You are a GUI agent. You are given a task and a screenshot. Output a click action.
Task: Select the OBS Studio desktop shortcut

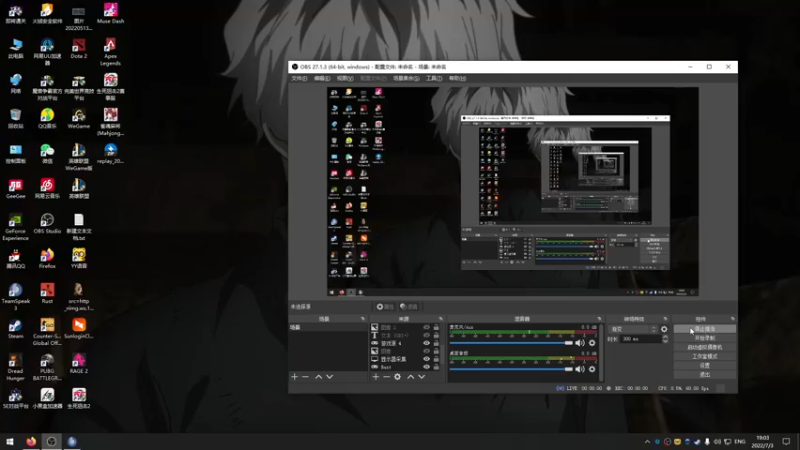coord(47,223)
